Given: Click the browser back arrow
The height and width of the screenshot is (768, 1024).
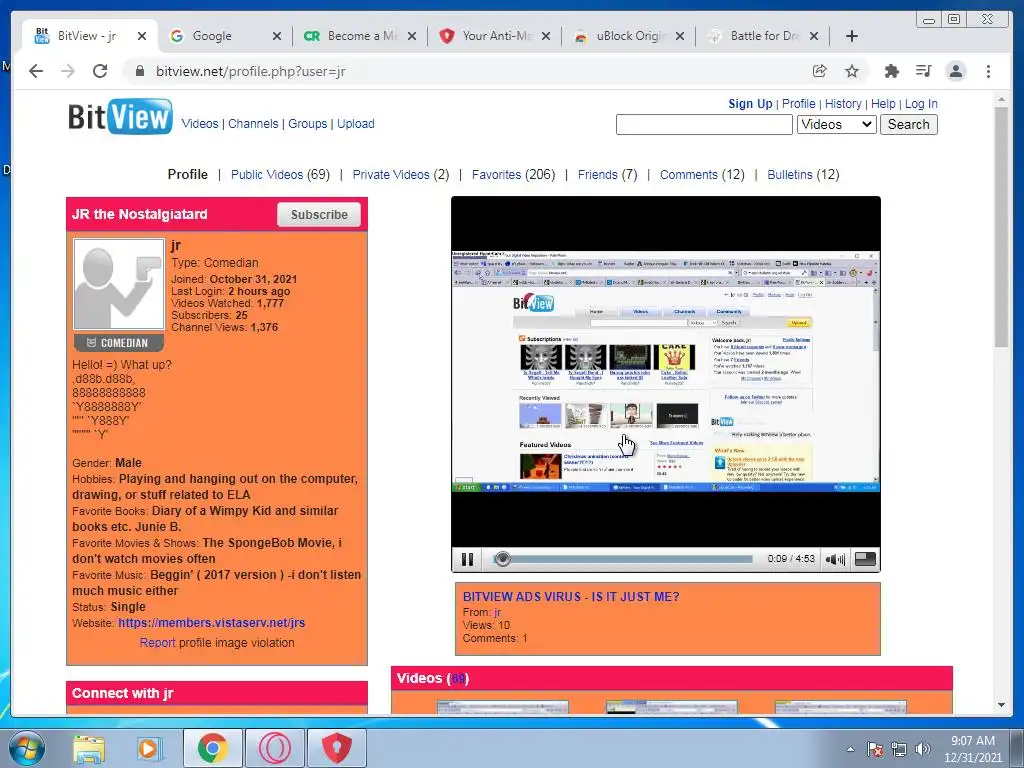Looking at the screenshot, I should click(x=36, y=71).
